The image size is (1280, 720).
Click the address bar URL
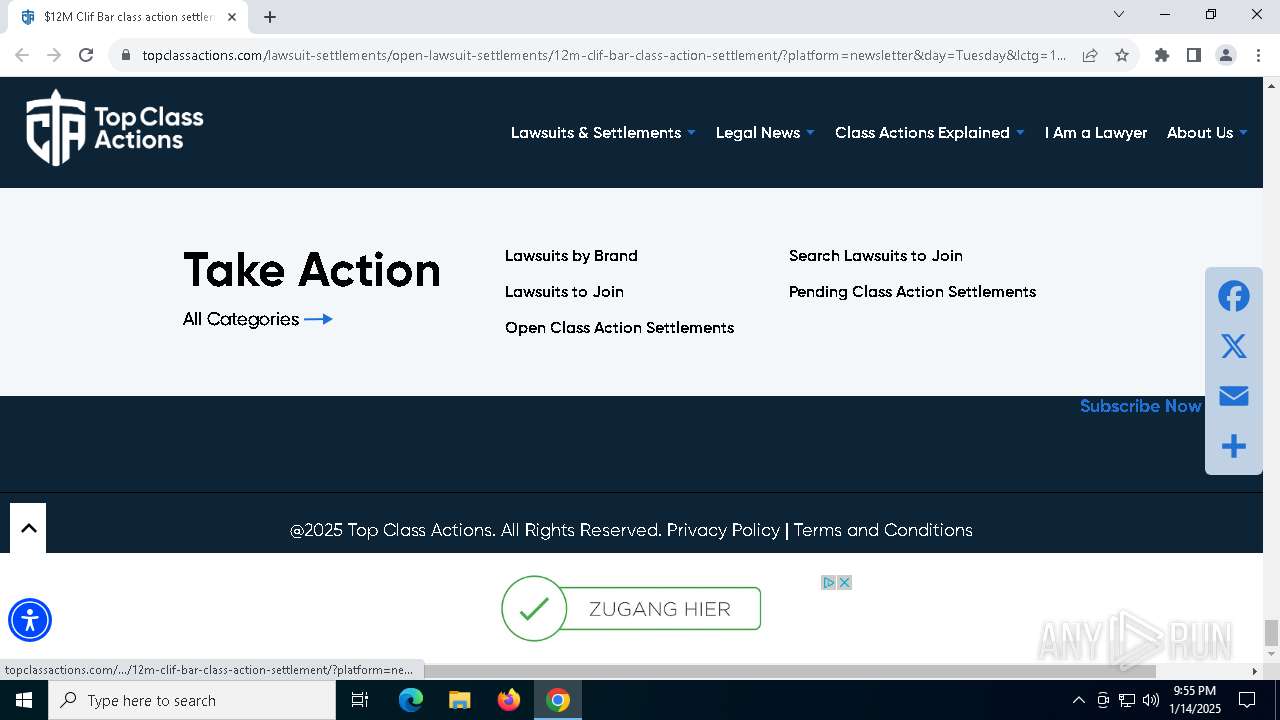point(604,55)
